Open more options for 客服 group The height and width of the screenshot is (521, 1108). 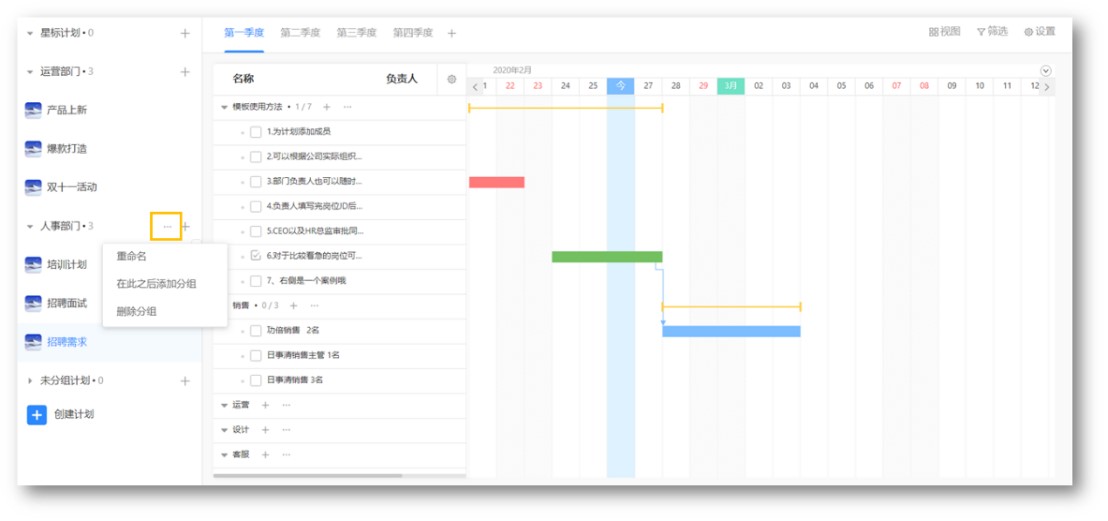point(286,455)
